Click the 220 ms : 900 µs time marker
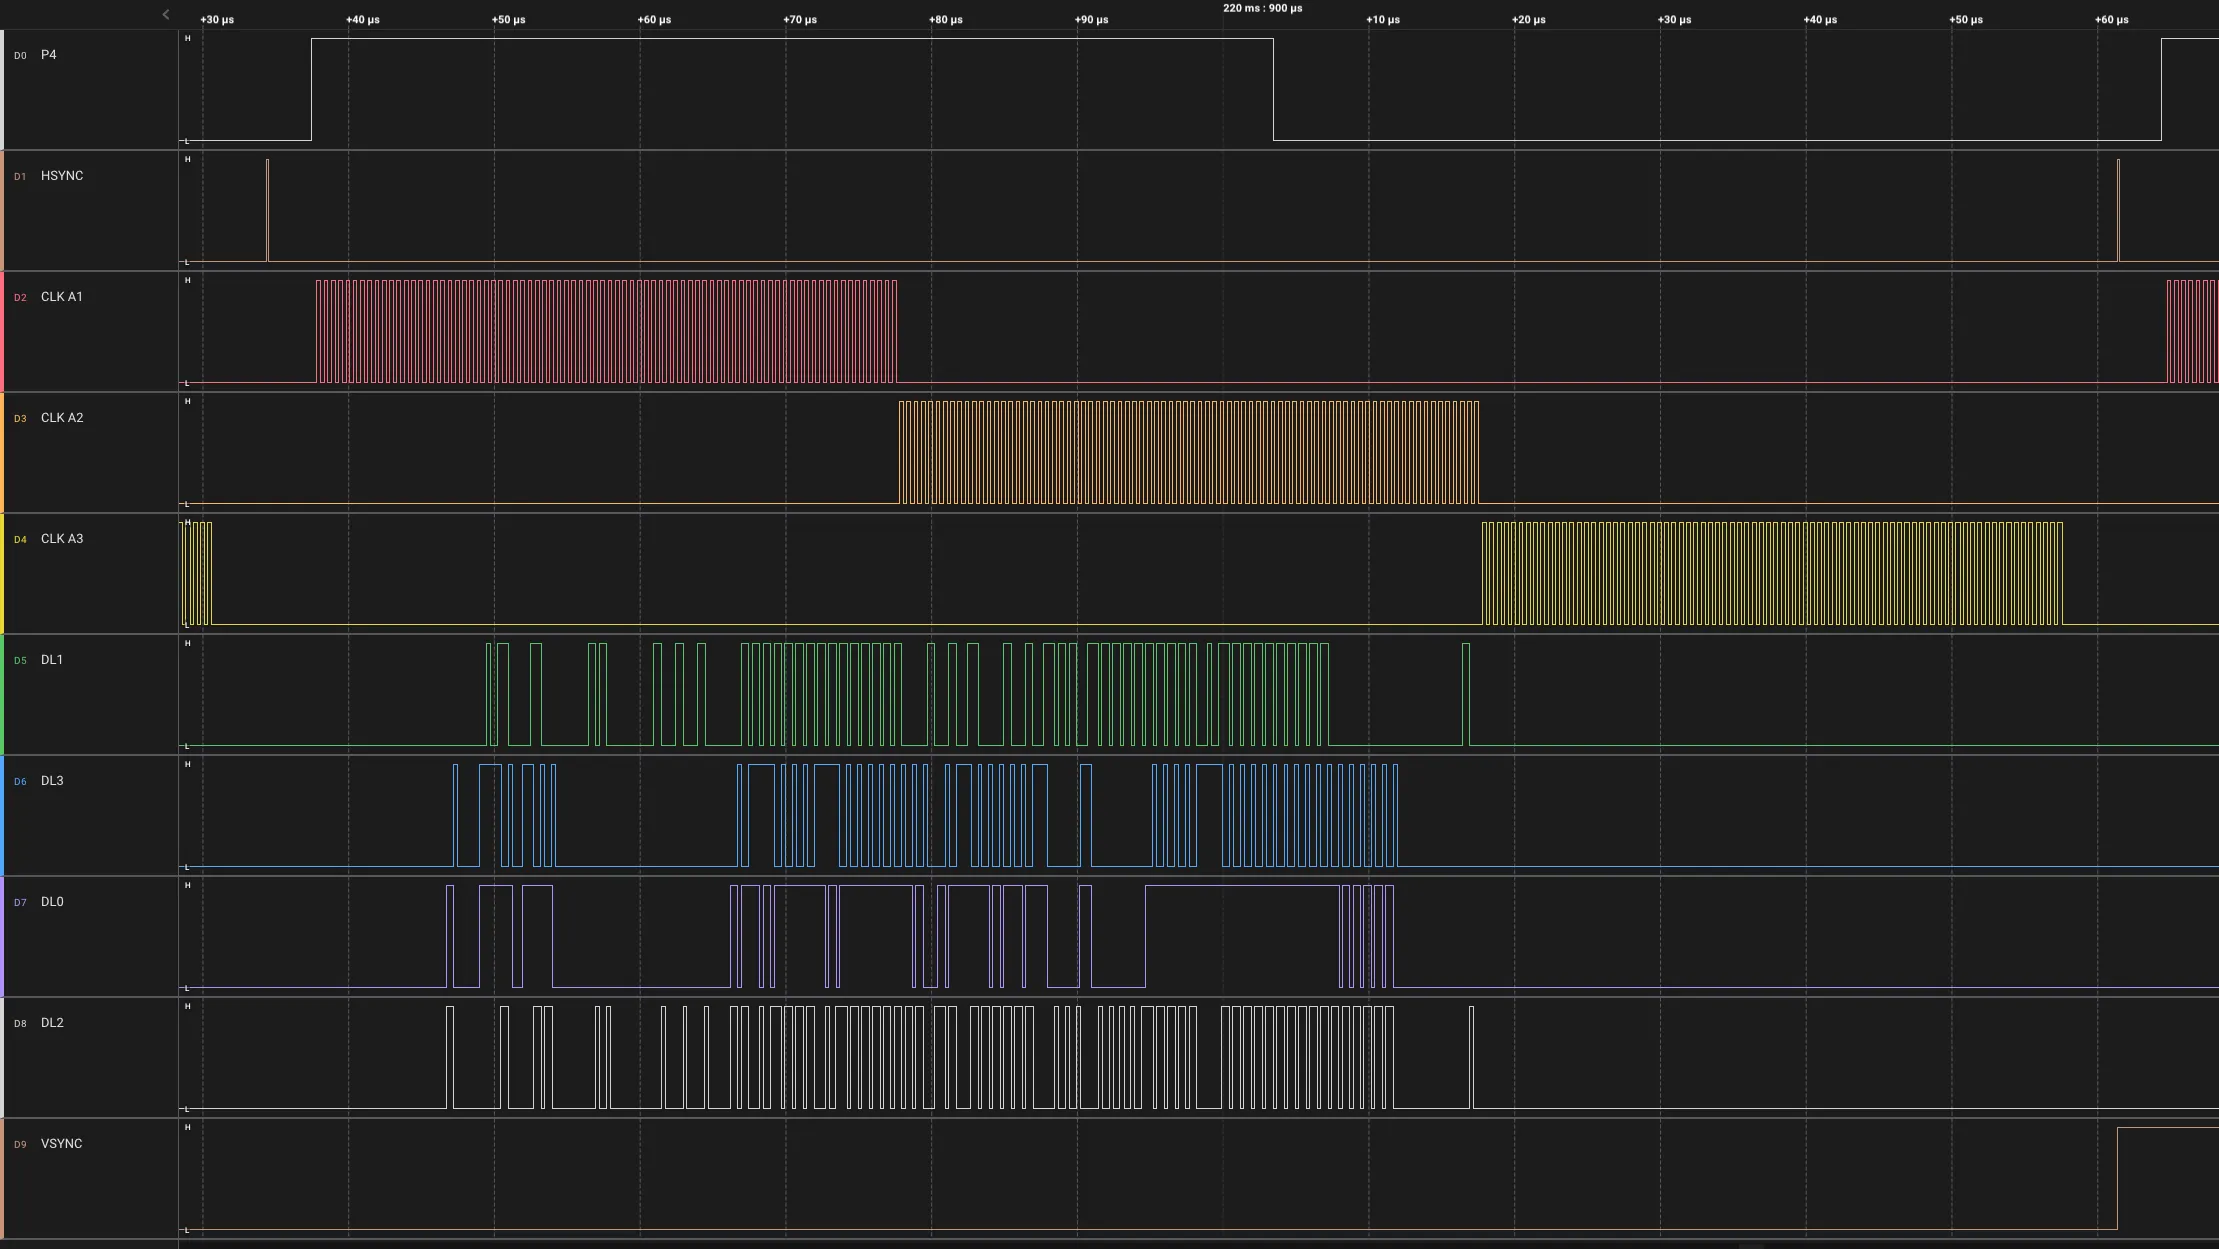Image resolution: width=2219 pixels, height=1249 pixels. [x=1262, y=8]
